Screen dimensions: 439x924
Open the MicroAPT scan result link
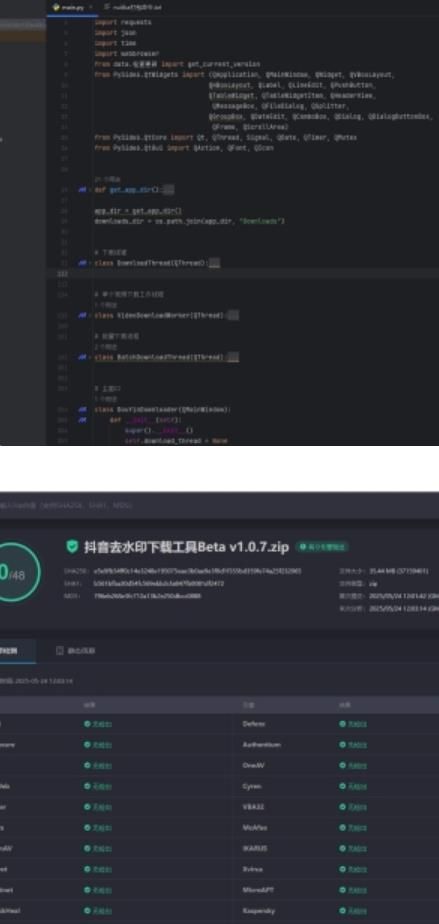(x=357, y=890)
